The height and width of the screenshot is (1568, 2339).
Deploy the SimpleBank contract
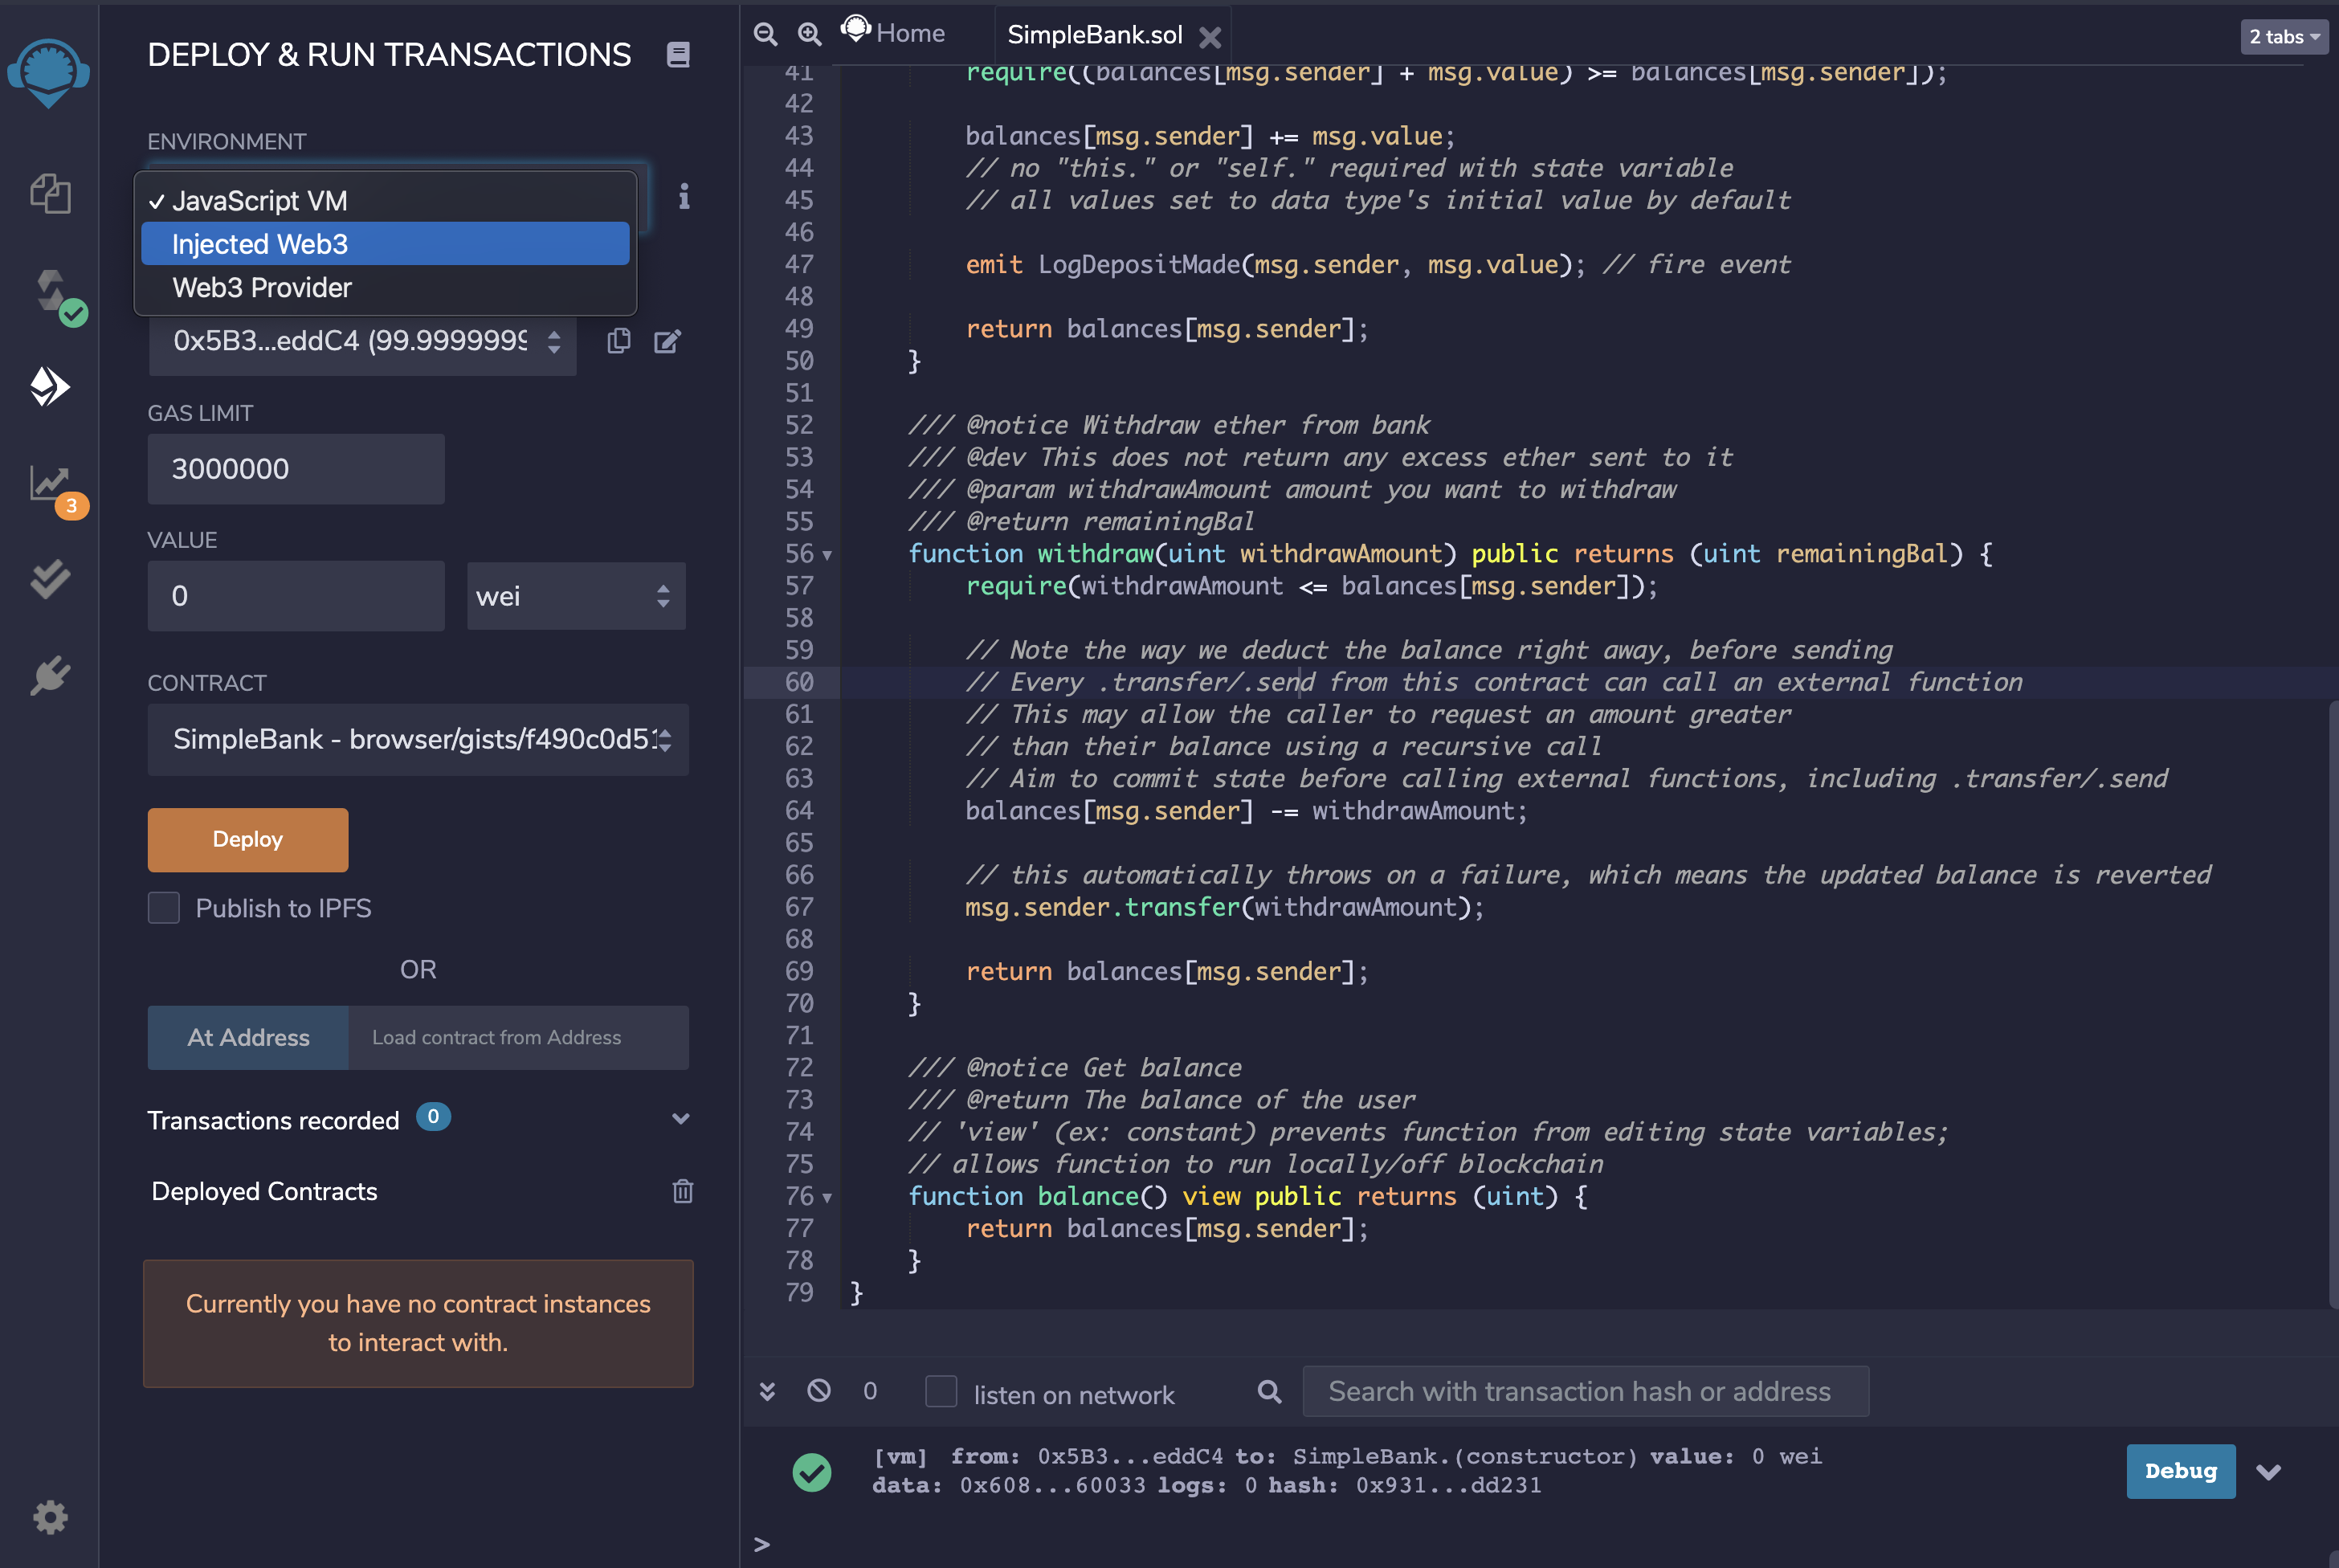(247, 839)
